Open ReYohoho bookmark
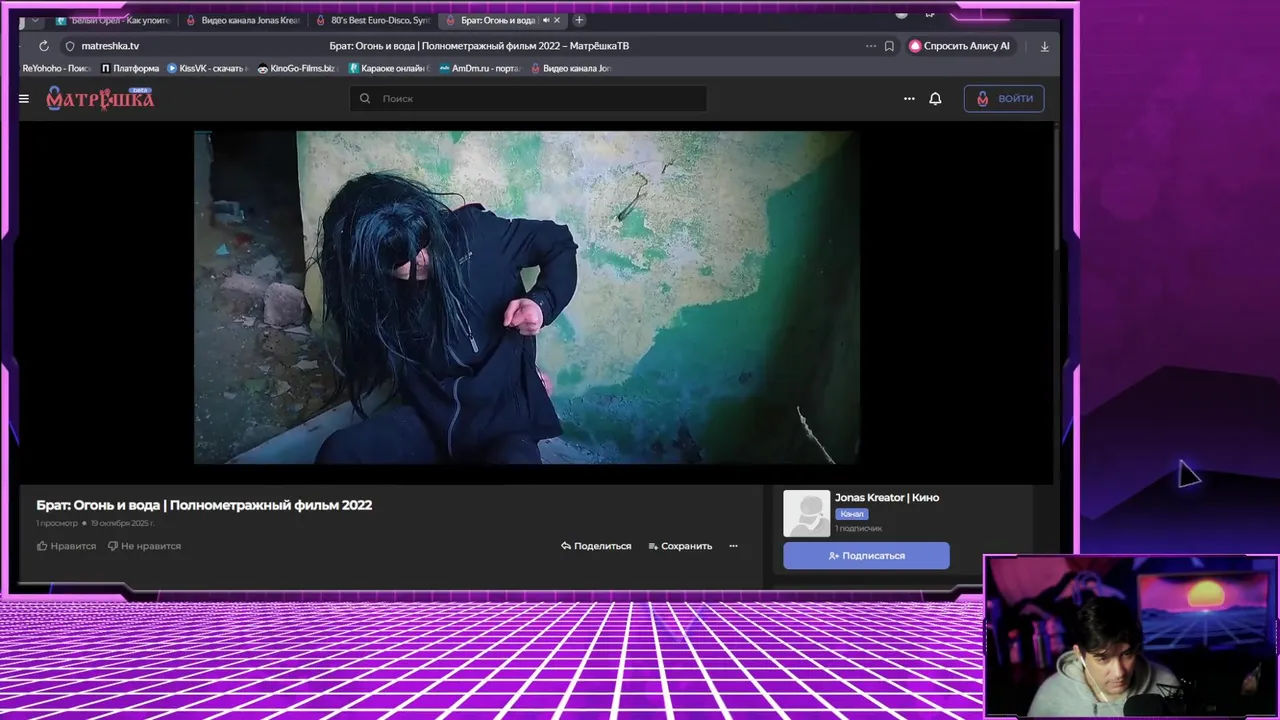 click(57, 68)
